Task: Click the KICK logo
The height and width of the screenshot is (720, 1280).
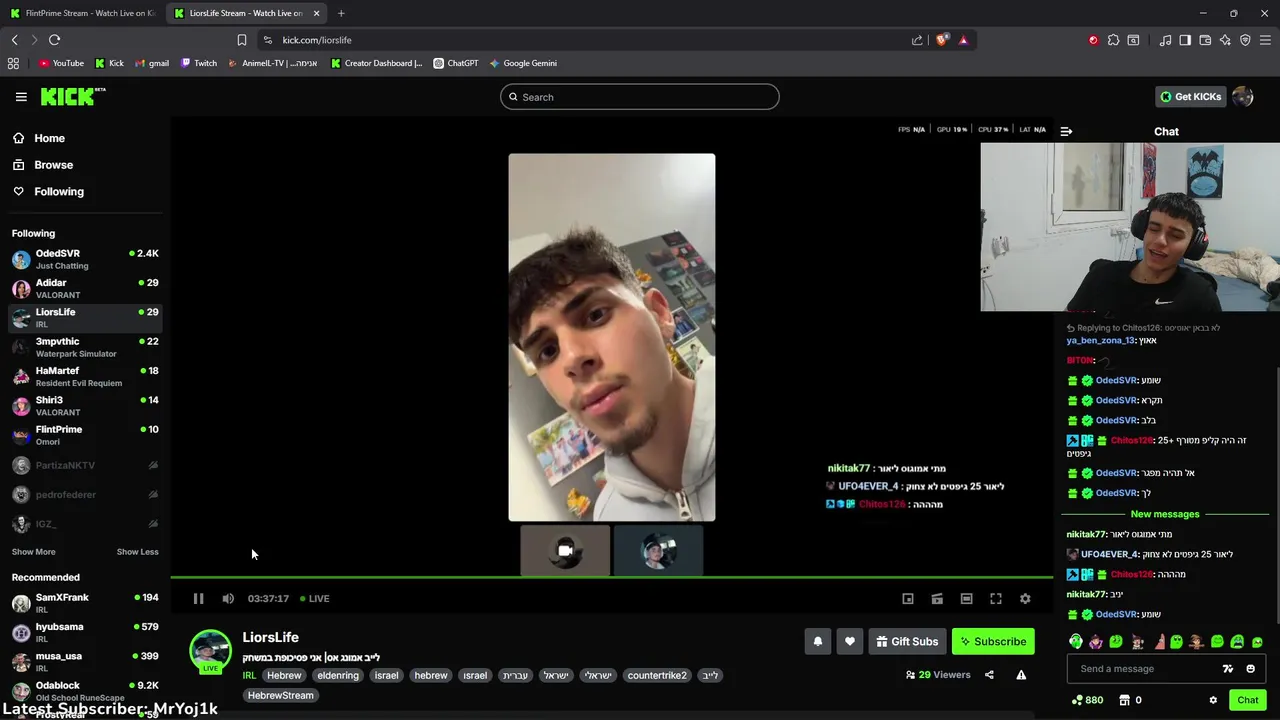Action: pyautogui.click(x=73, y=96)
